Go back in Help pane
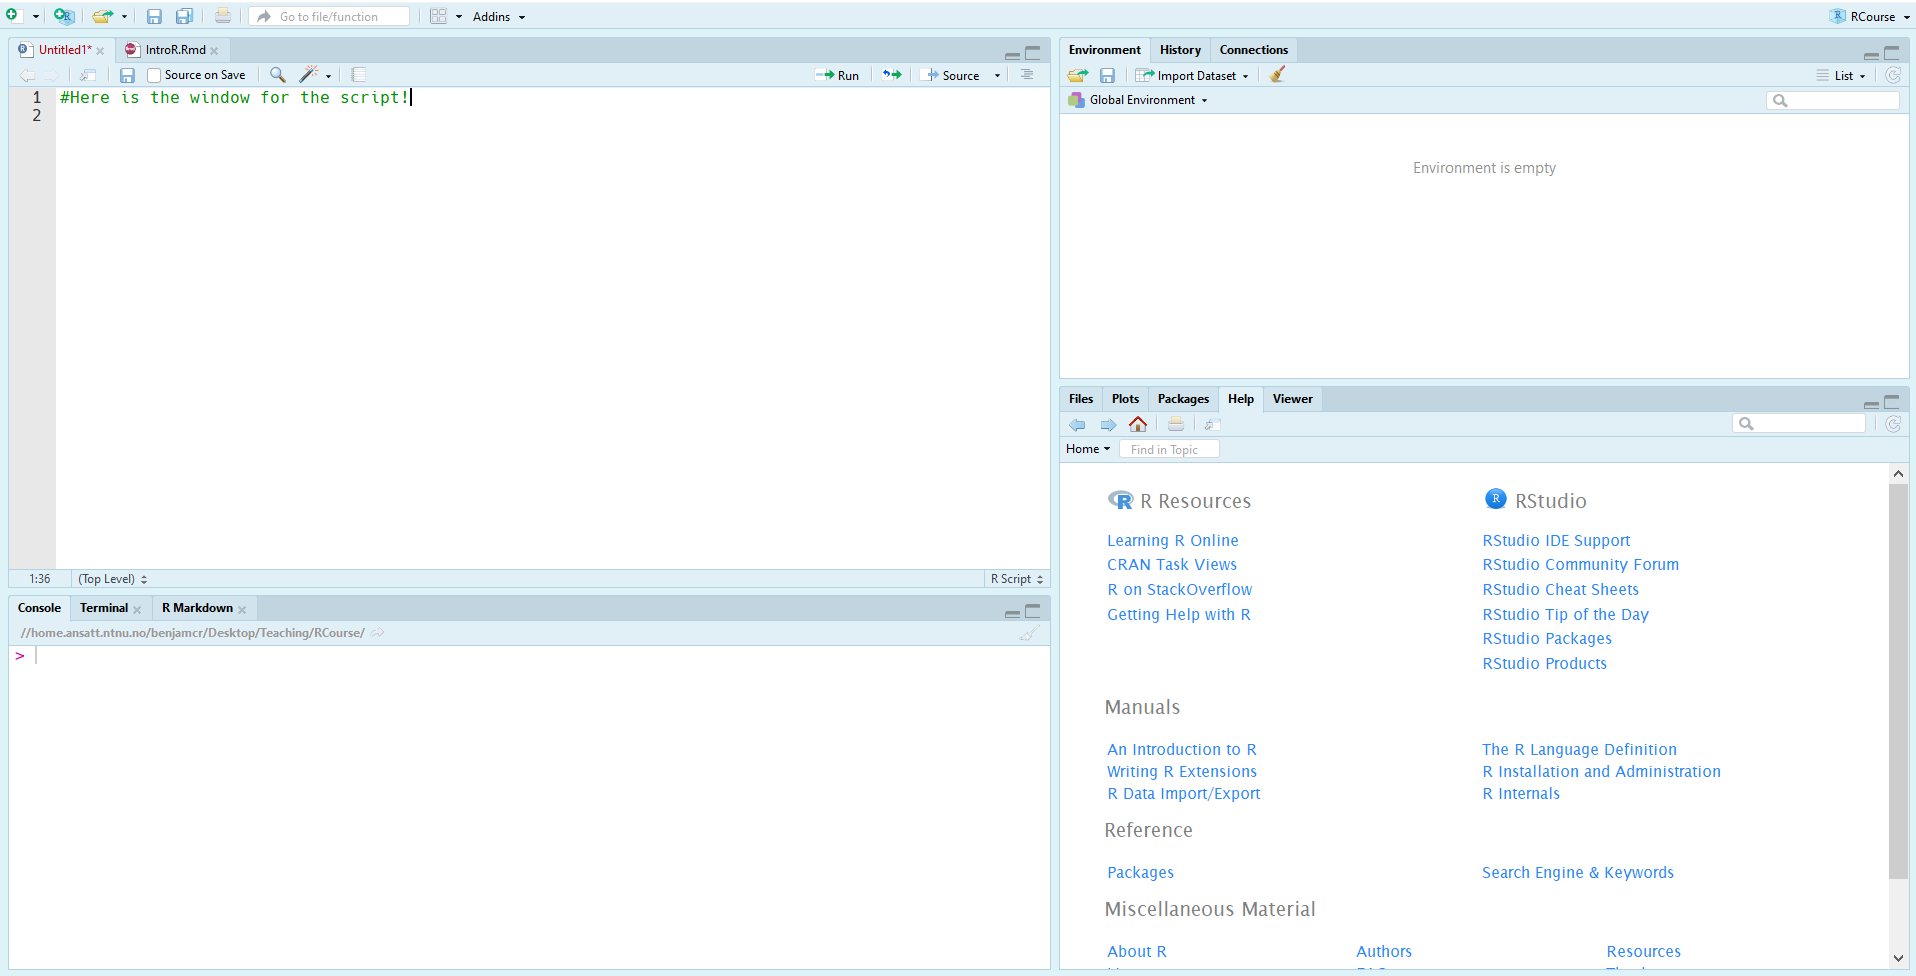The image size is (1916, 976). tap(1077, 424)
